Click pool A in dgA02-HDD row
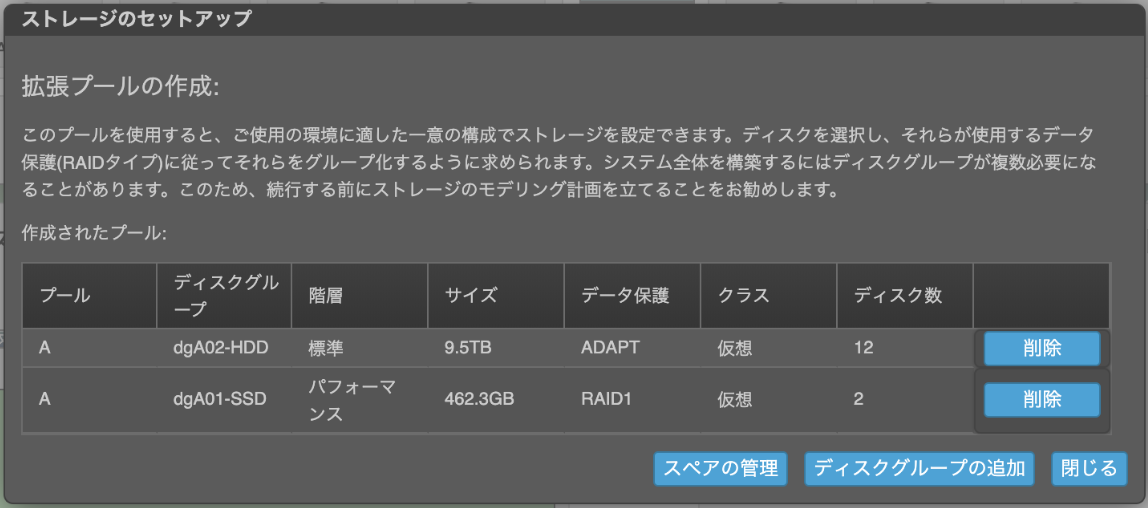Screen dimensions: 1148x508 pos(45,348)
